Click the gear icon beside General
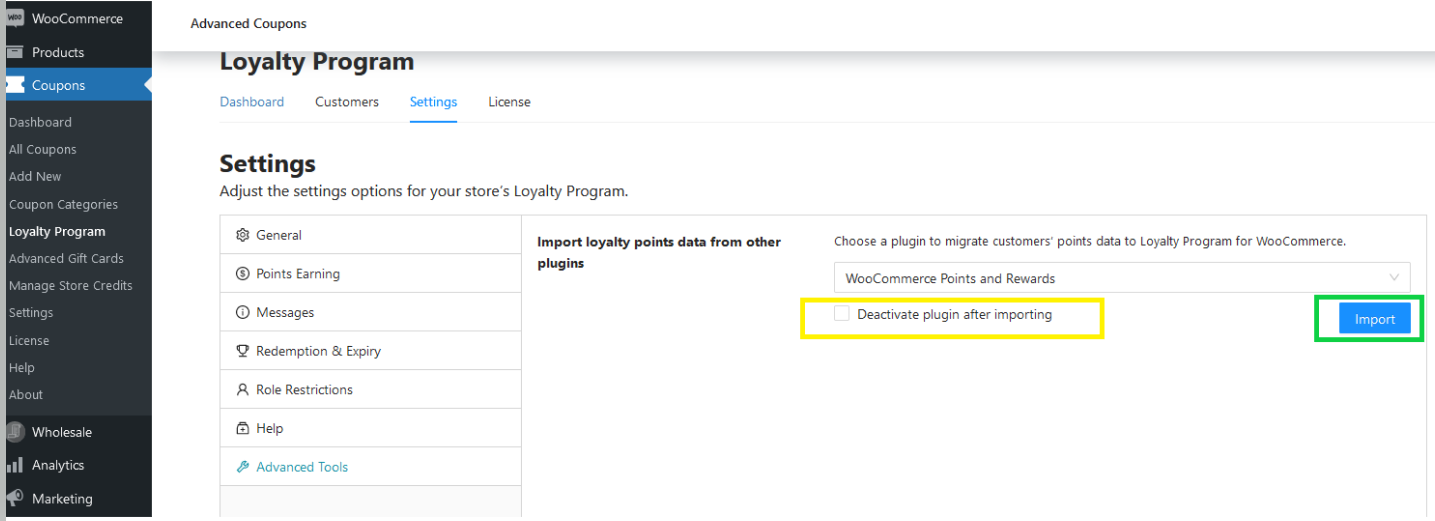The image size is (1435, 521). [x=242, y=235]
